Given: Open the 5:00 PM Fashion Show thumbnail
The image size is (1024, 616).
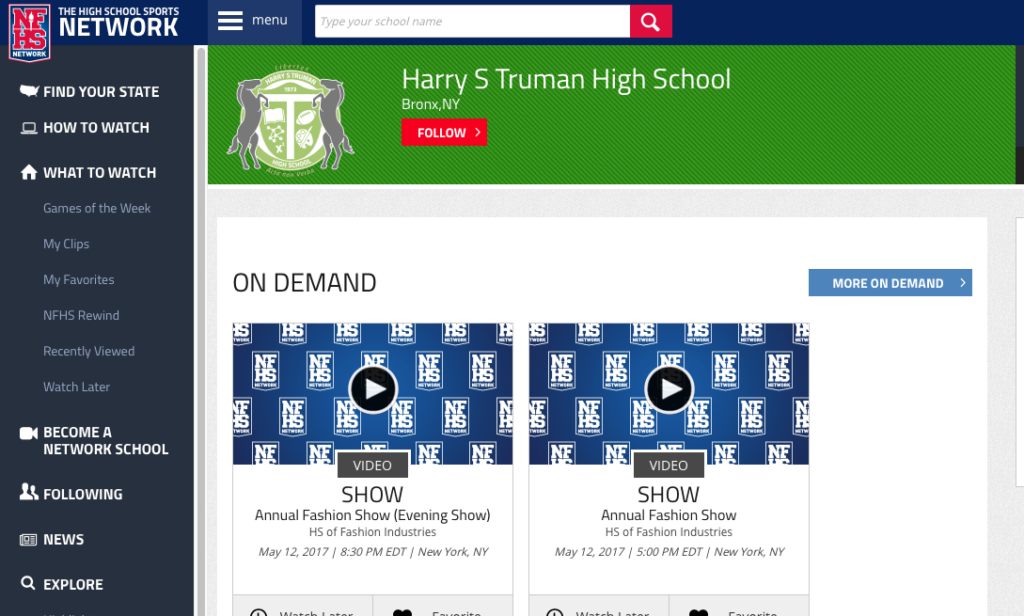Looking at the screenshot, I should point(669,394).
